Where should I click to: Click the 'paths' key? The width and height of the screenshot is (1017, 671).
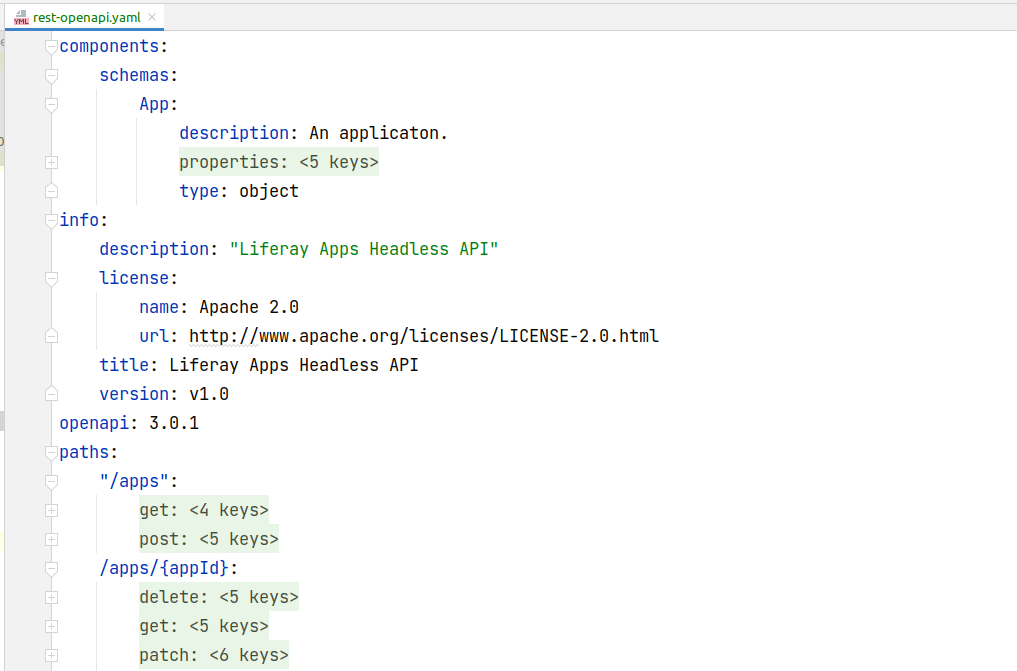(x=84, y=452)
